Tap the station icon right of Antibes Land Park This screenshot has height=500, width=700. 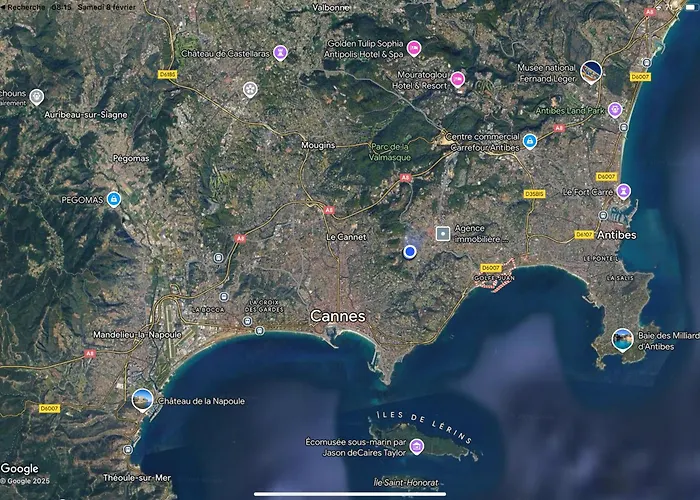click(x=624, y=128)
